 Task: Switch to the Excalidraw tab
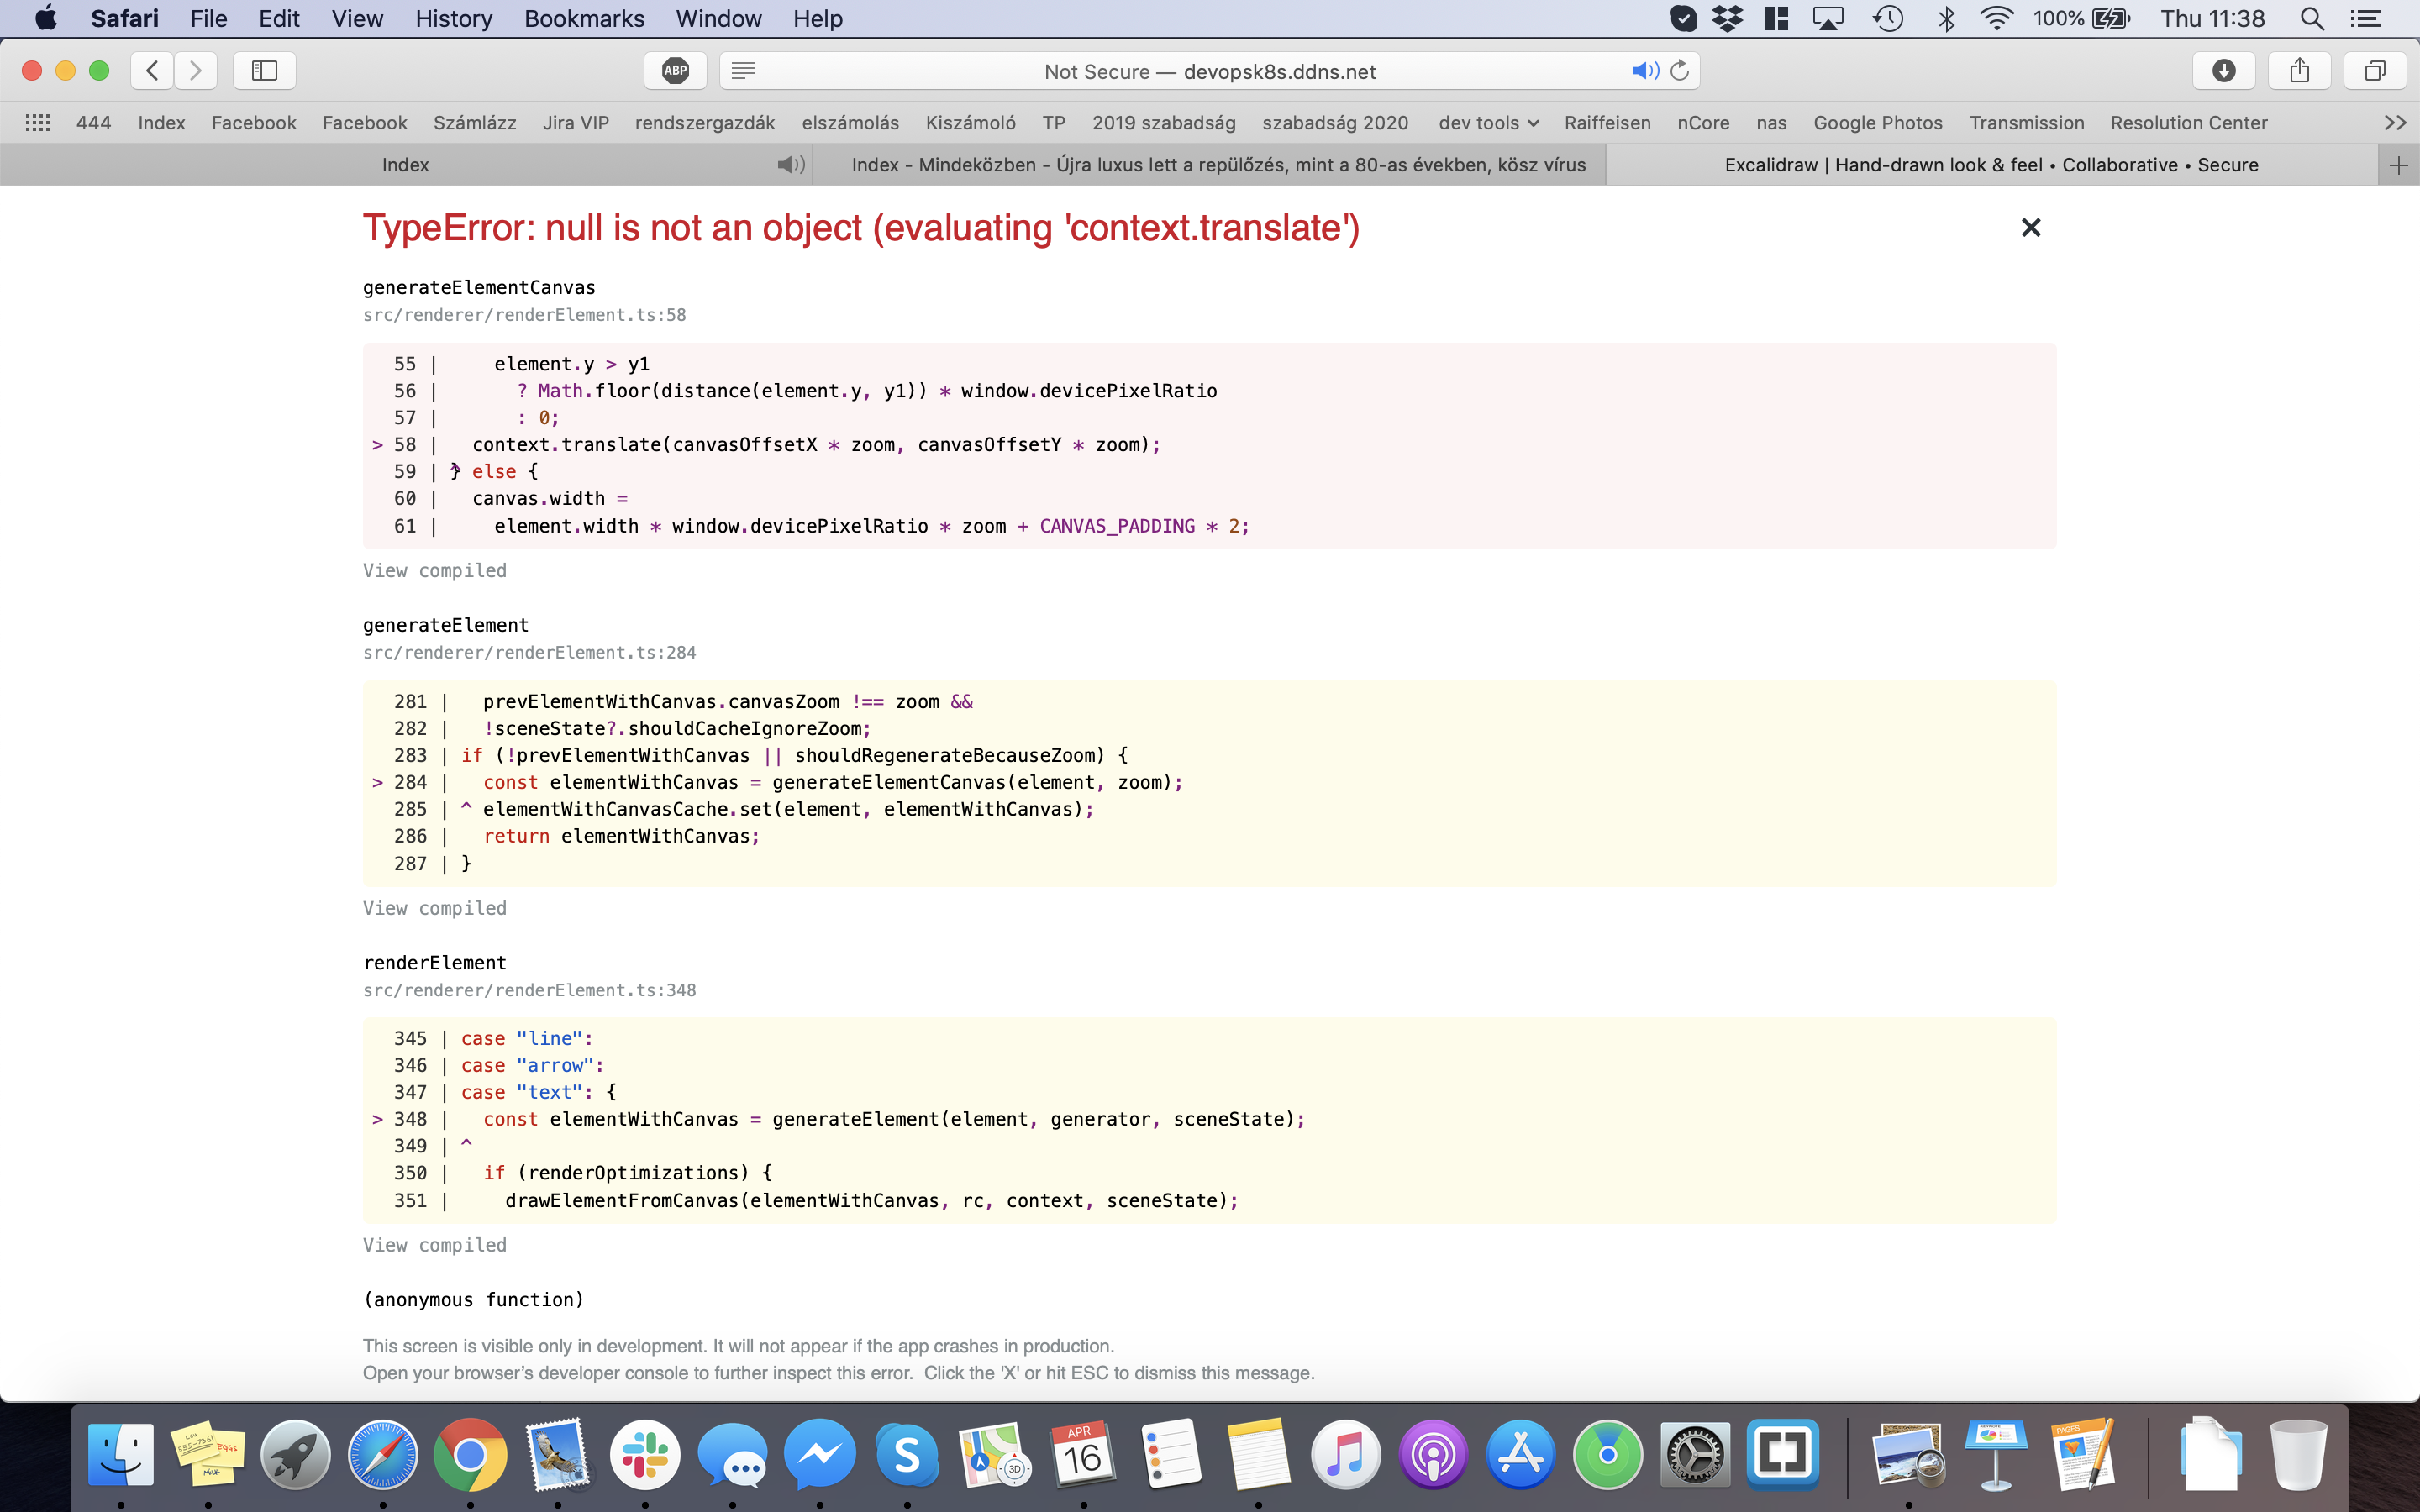1991,165
